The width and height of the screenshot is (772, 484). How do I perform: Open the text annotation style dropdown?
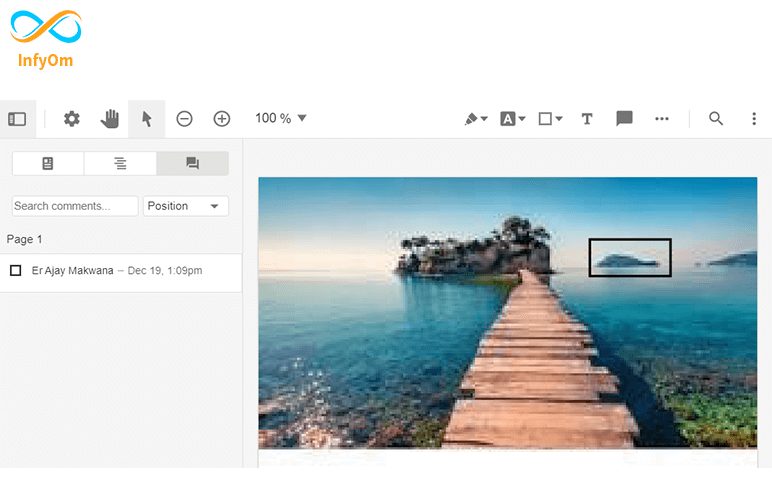(513, 119)
